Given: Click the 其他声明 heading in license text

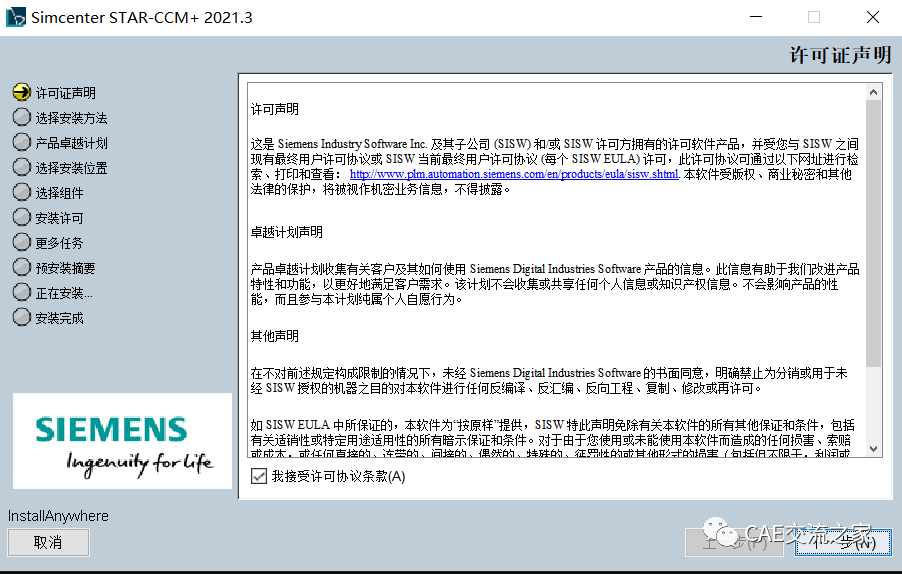Looking at the screenshot, I should tap(274, 336).
